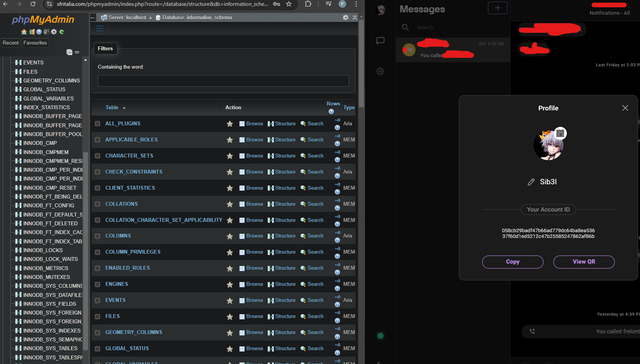Star the COLLATIONS table as favourite
The width and height of the screenshot is (640, 364).
tap(230, 204)
